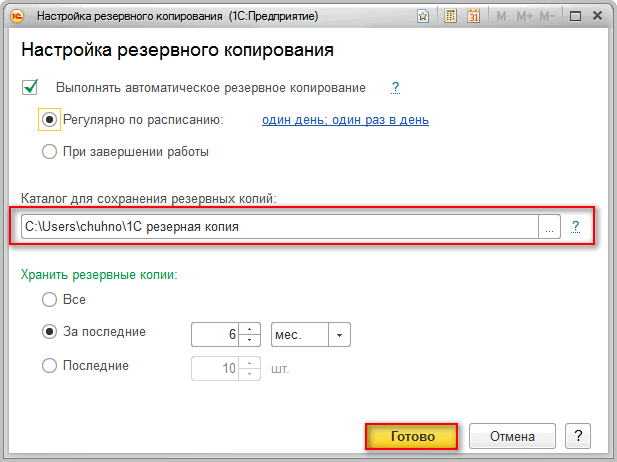This screenshot has height=462, width=617.
Task: Toggle automatic backup checkbox
Action: 30,87
